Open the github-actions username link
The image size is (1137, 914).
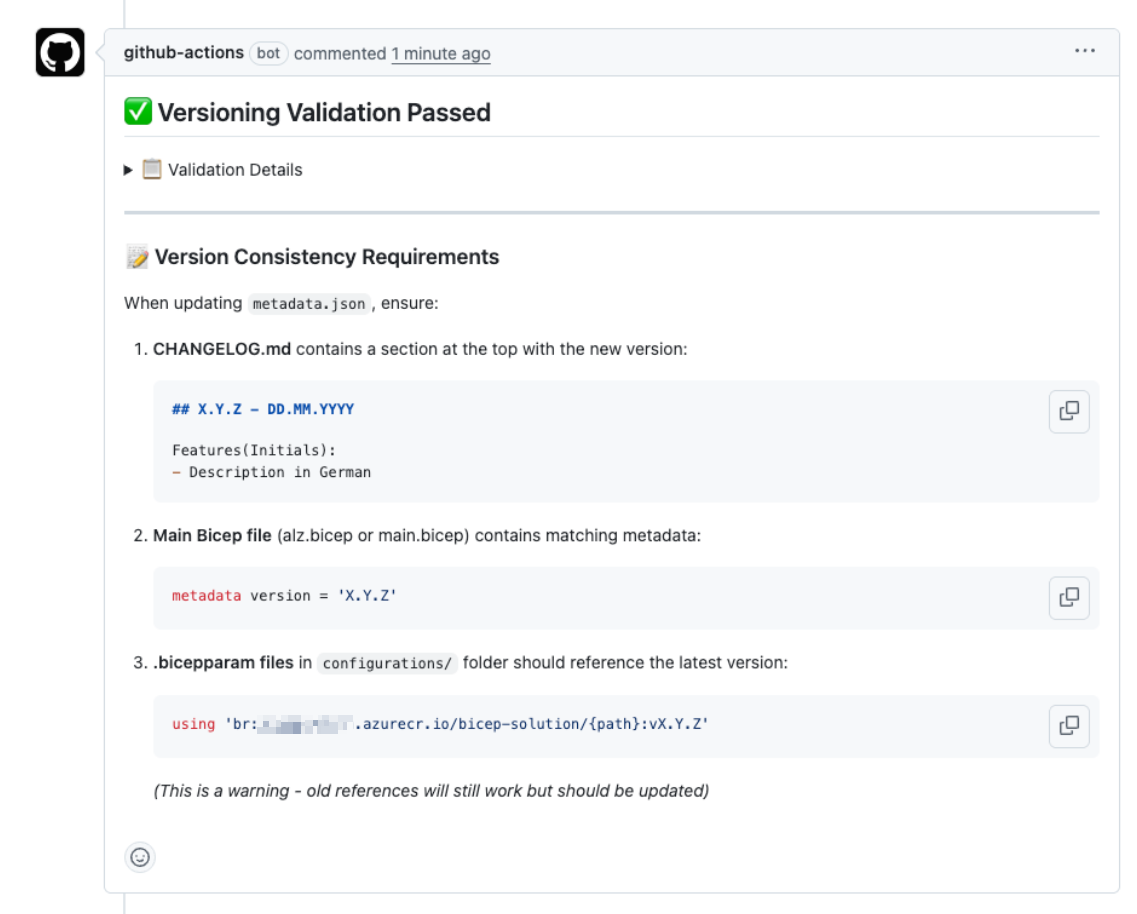pos(184,53)
